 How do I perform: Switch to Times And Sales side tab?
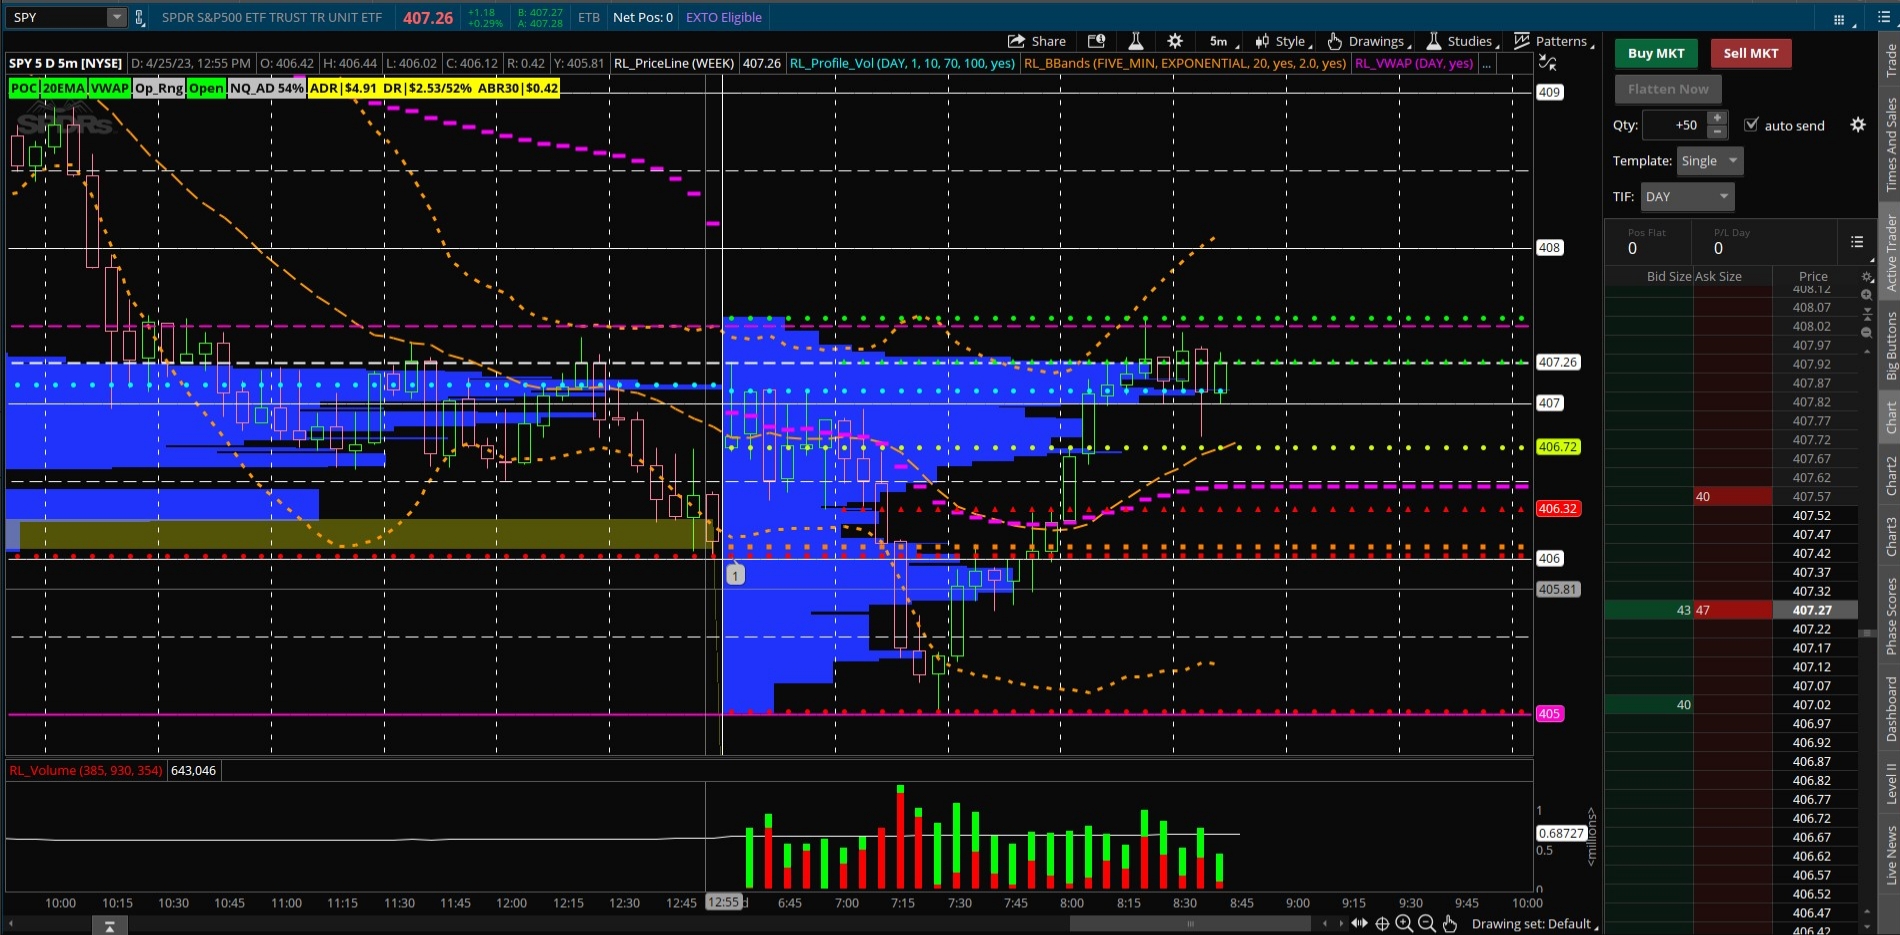(x=1890, y=145)
